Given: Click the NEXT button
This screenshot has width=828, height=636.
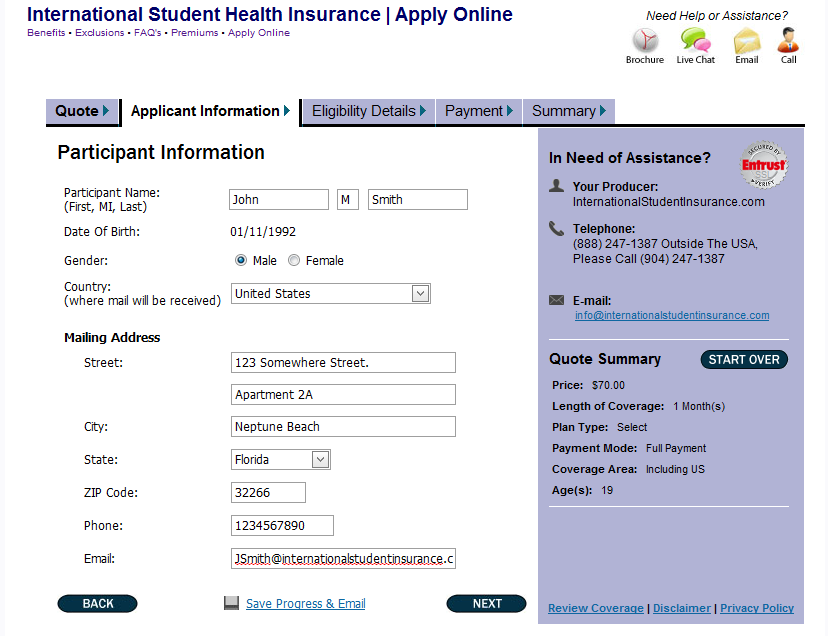Looking at the screenshot, I should [486, 604].
